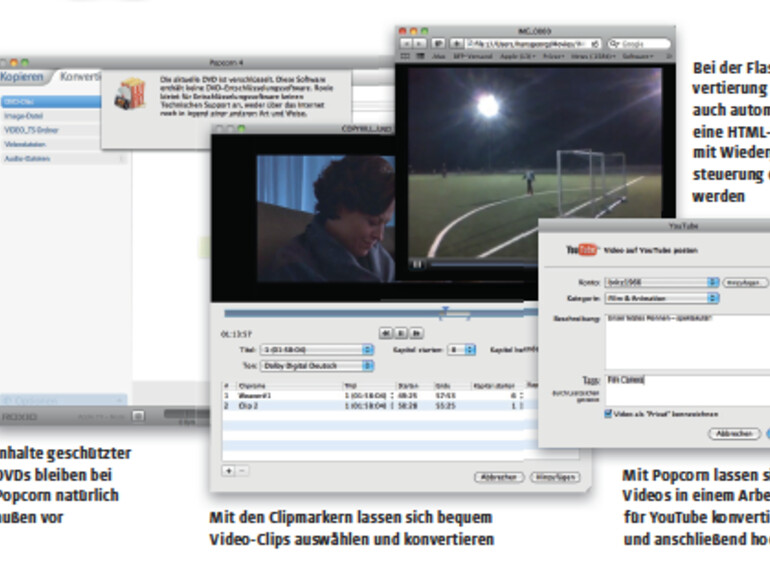
Task: Click the video preview of the woman
Action: pos(326,219)
